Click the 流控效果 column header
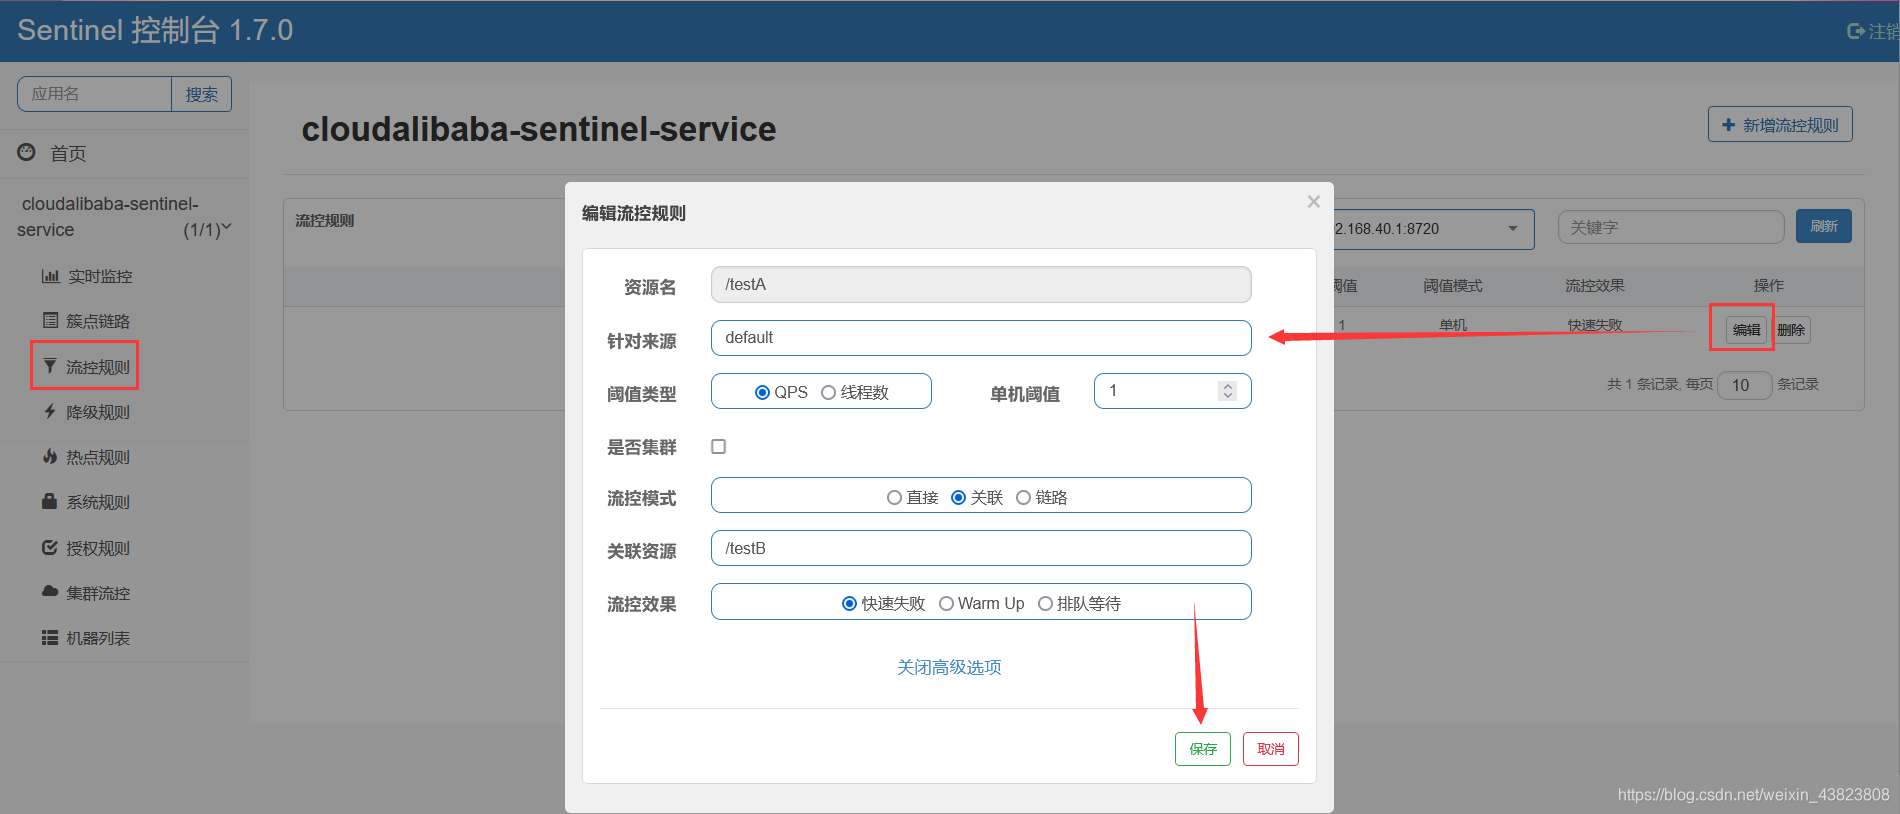Image resolution: width=1900 pixels, height=814 pixels. 1595,286
